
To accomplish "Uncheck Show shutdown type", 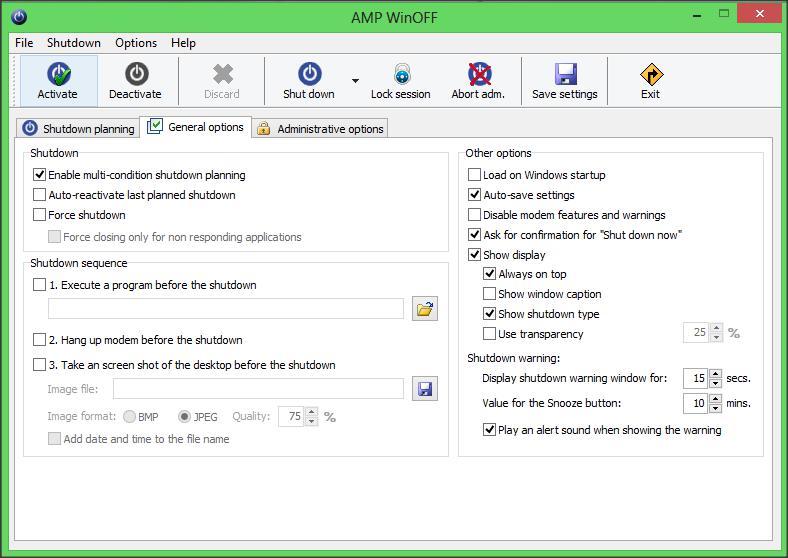I will pos(489,314).
